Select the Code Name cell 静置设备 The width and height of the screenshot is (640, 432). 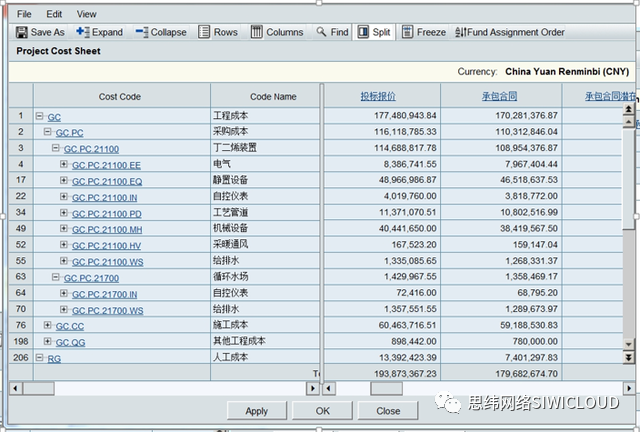(265, 180)
